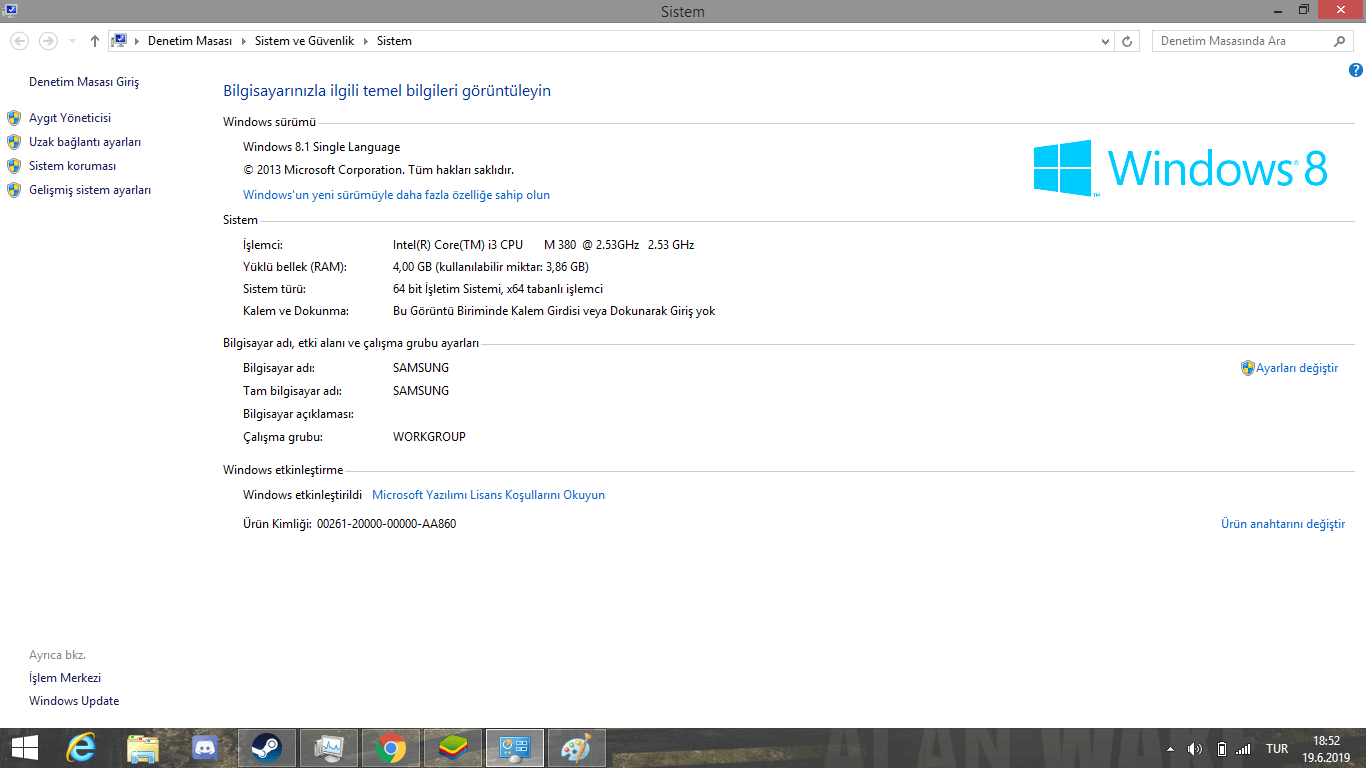This screenshot has height=768, width=1366.
Task: Switch to BlueStacks on taskbar
Action: click(x=453, y=748)
